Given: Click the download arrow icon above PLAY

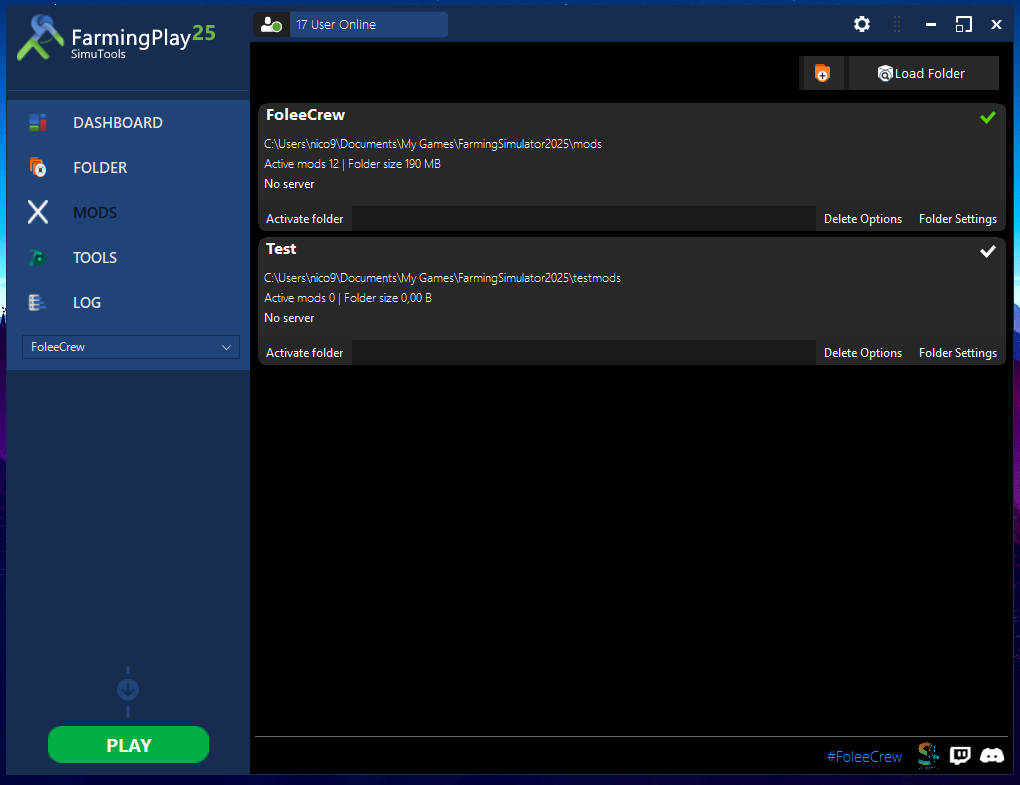Looking at the screenshot, I should tap(128, 690).
